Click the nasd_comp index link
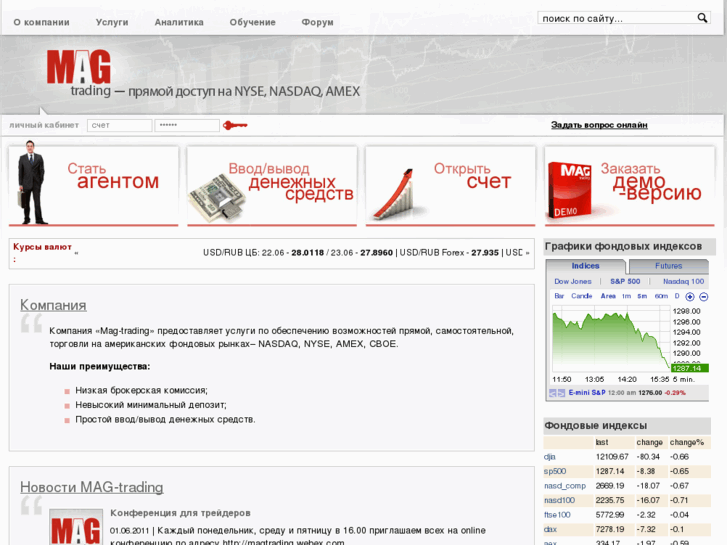Image resolution: width=727 pixels, height=545 pixels. [x=565, y=486]
